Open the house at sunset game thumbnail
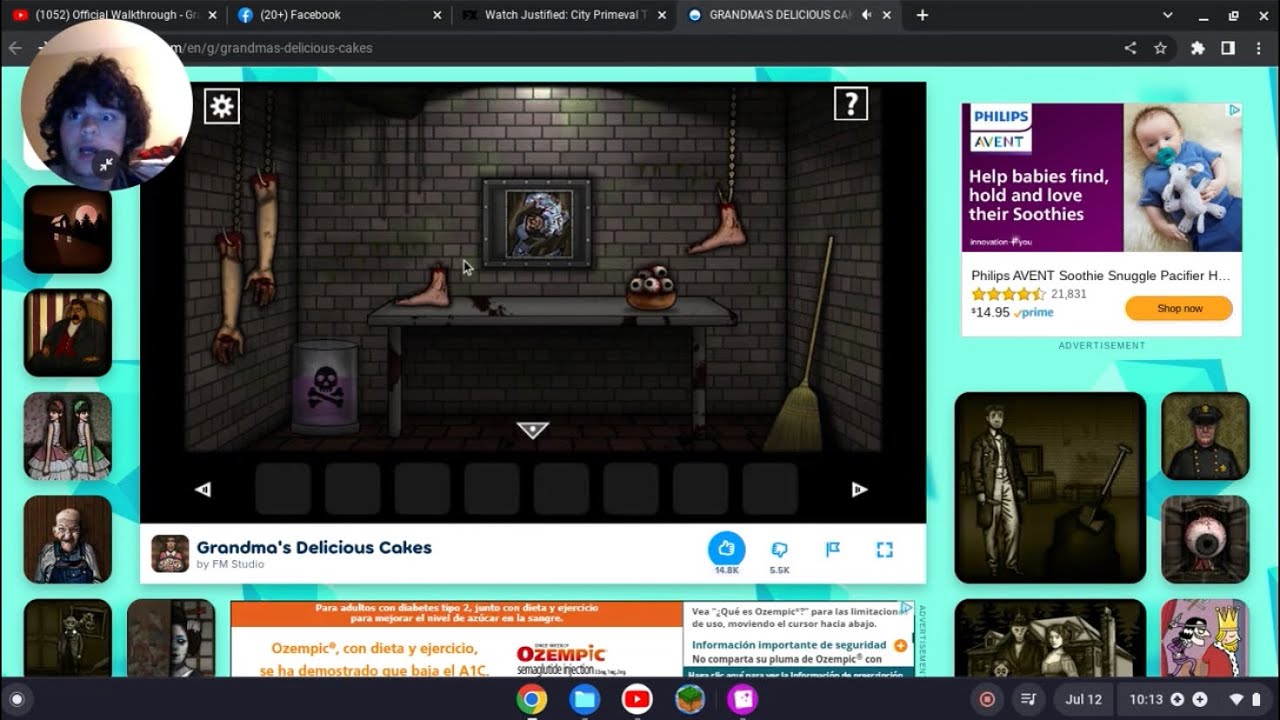 (68, 229)
